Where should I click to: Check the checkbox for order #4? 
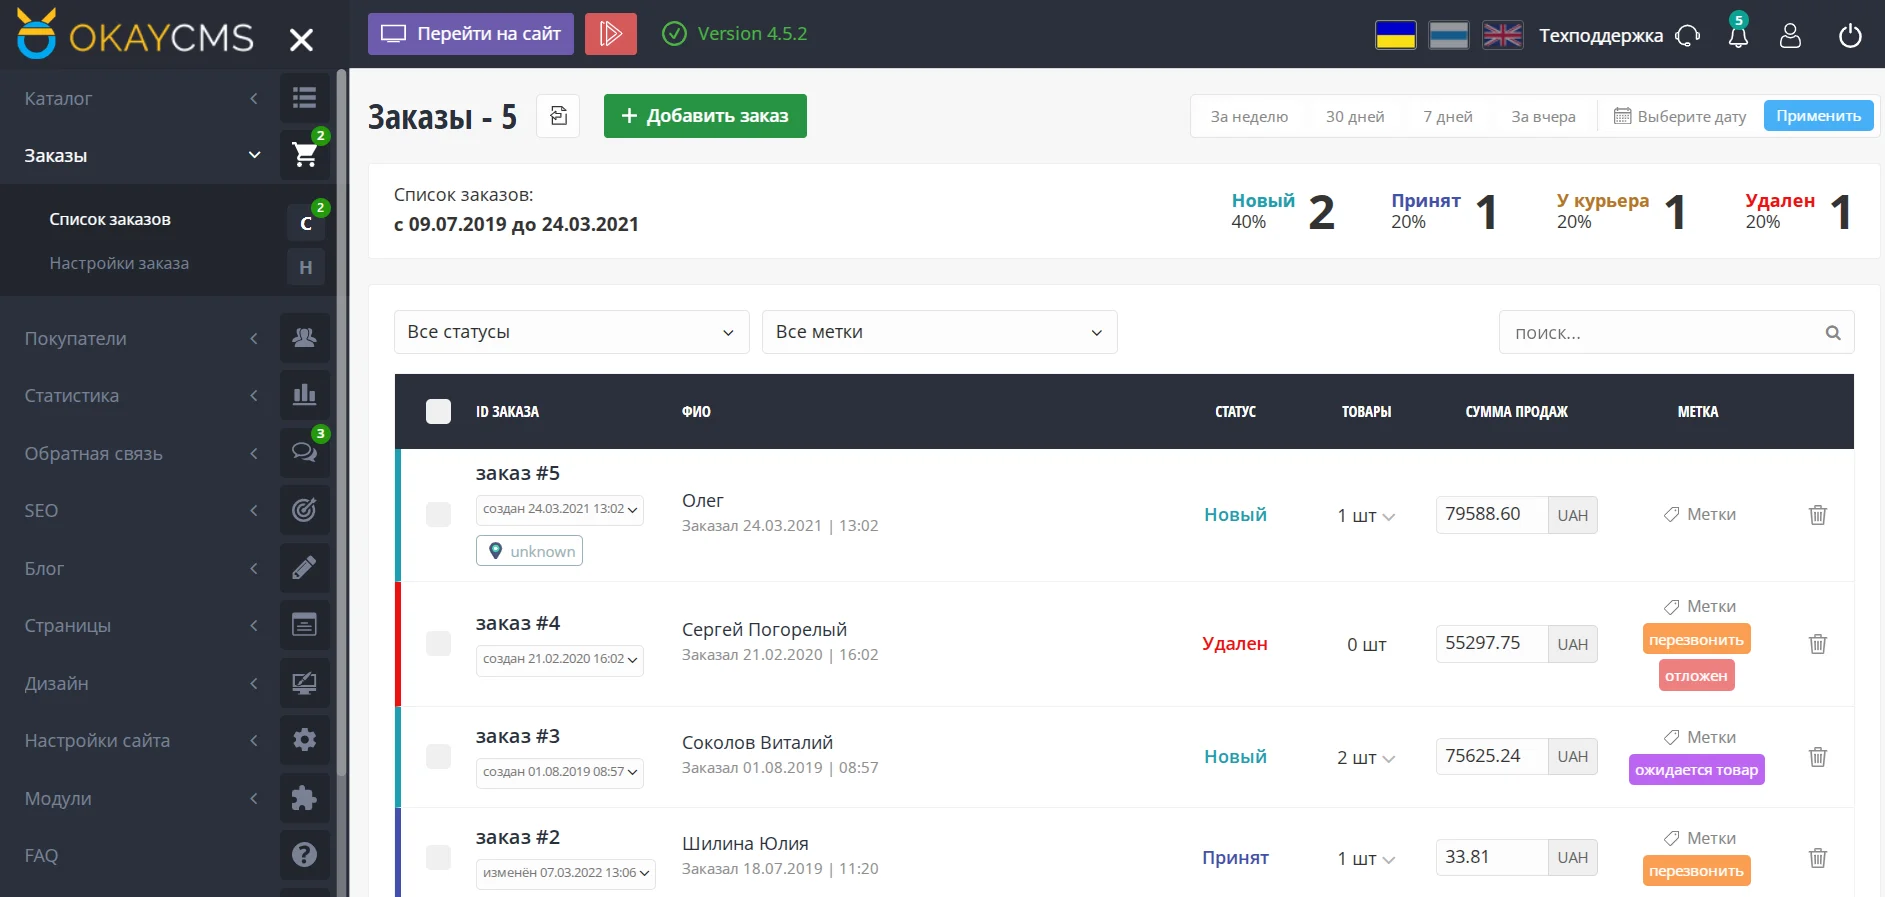click(x=438, y=643)
